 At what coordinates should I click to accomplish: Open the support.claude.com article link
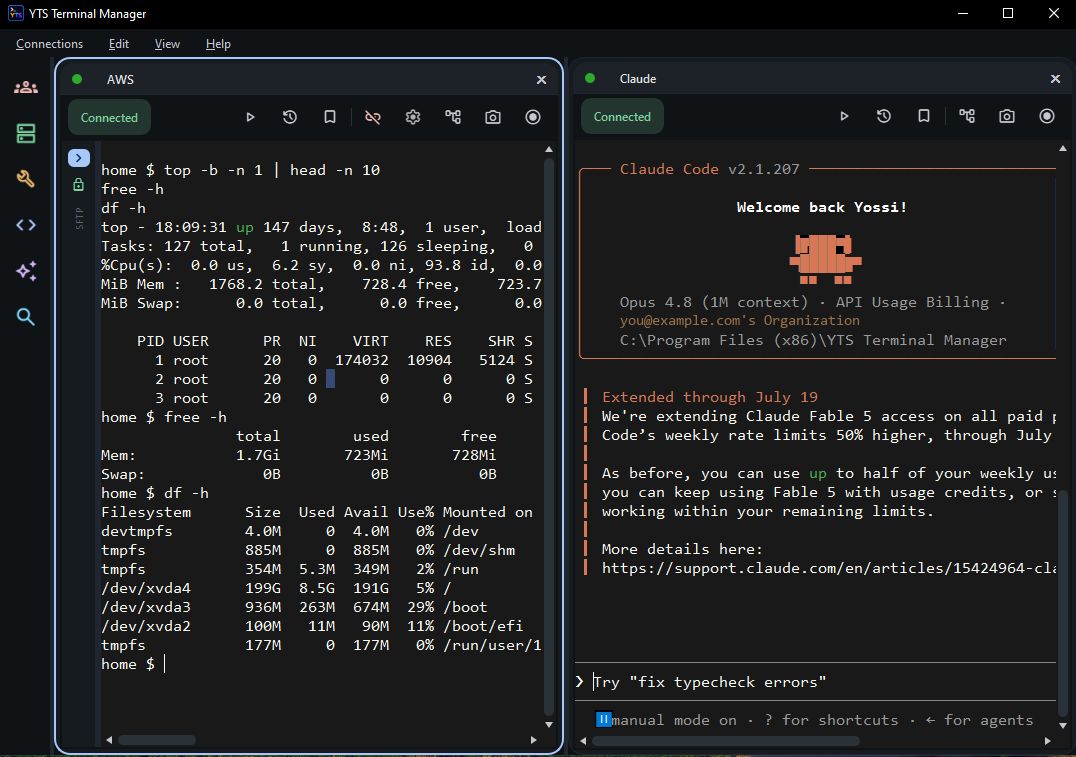pos(828,568)
